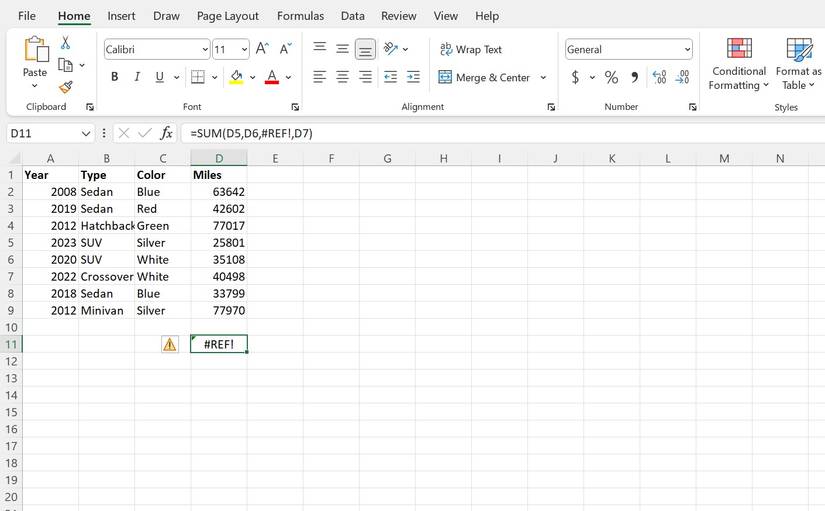Image resolution: width=825 pixels, height=511 pixels.
Task: Click the error warning icon beside D11
Action: (169, 344)
